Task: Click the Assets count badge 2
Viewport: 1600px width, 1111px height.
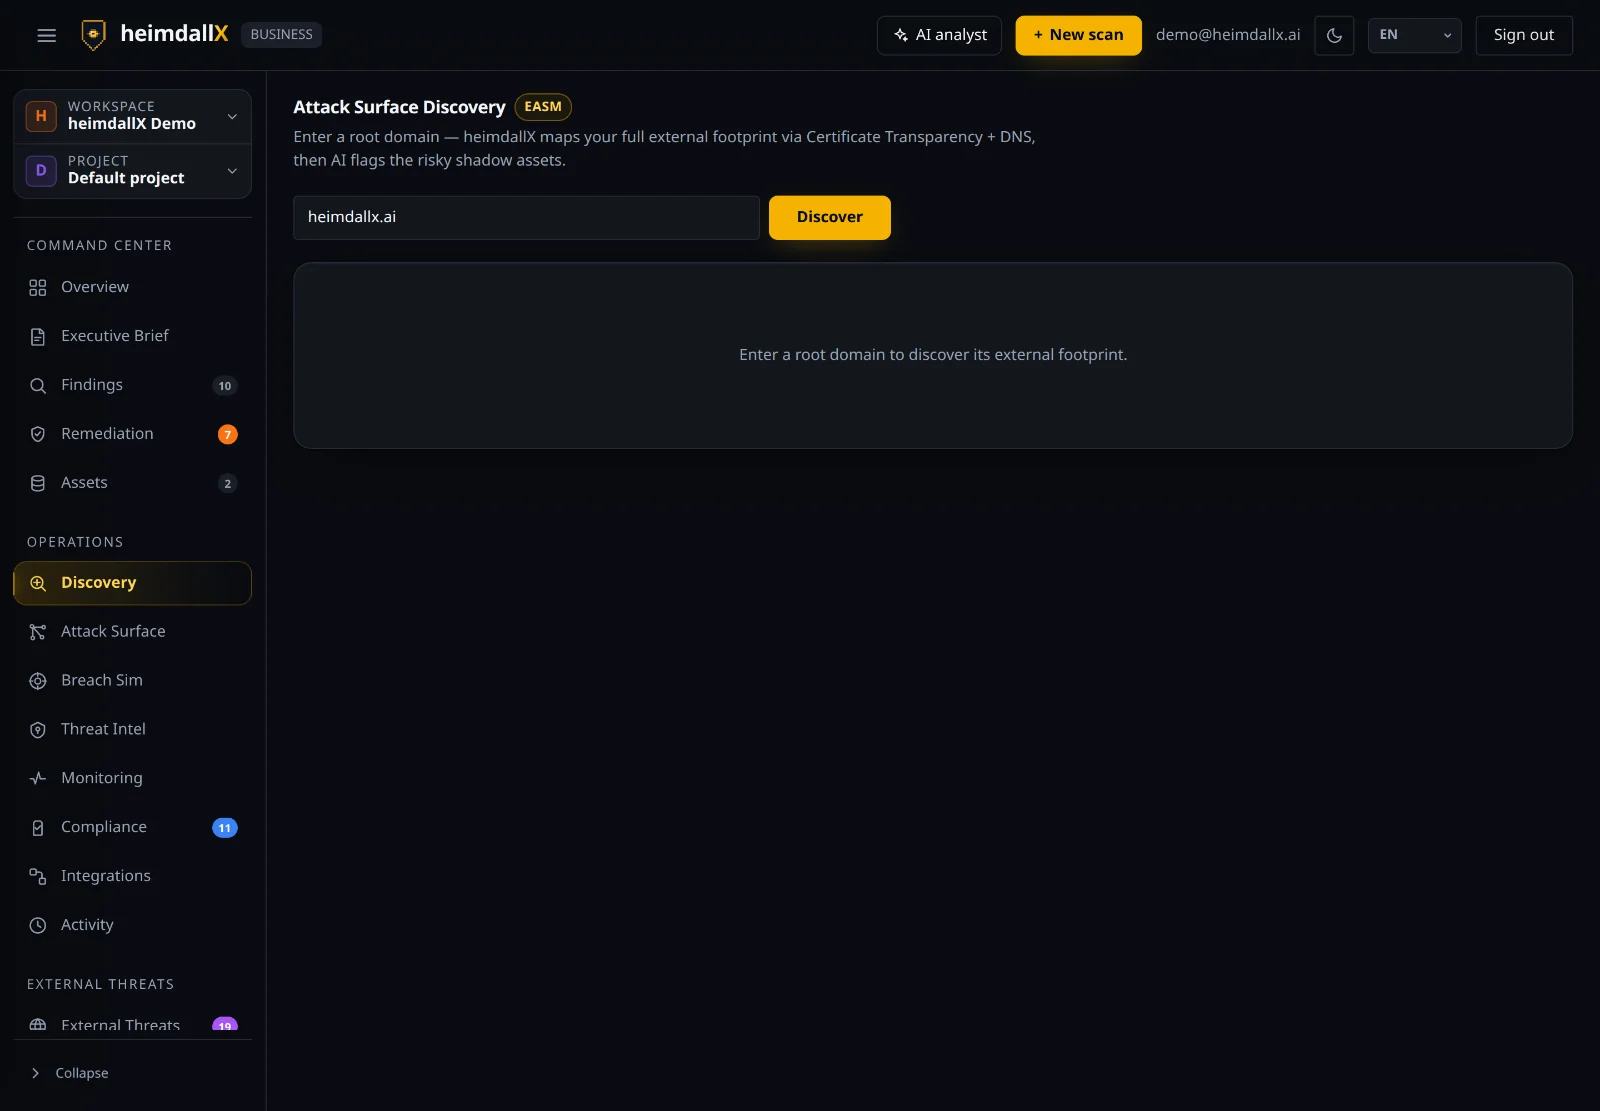Action: point(228,483)
